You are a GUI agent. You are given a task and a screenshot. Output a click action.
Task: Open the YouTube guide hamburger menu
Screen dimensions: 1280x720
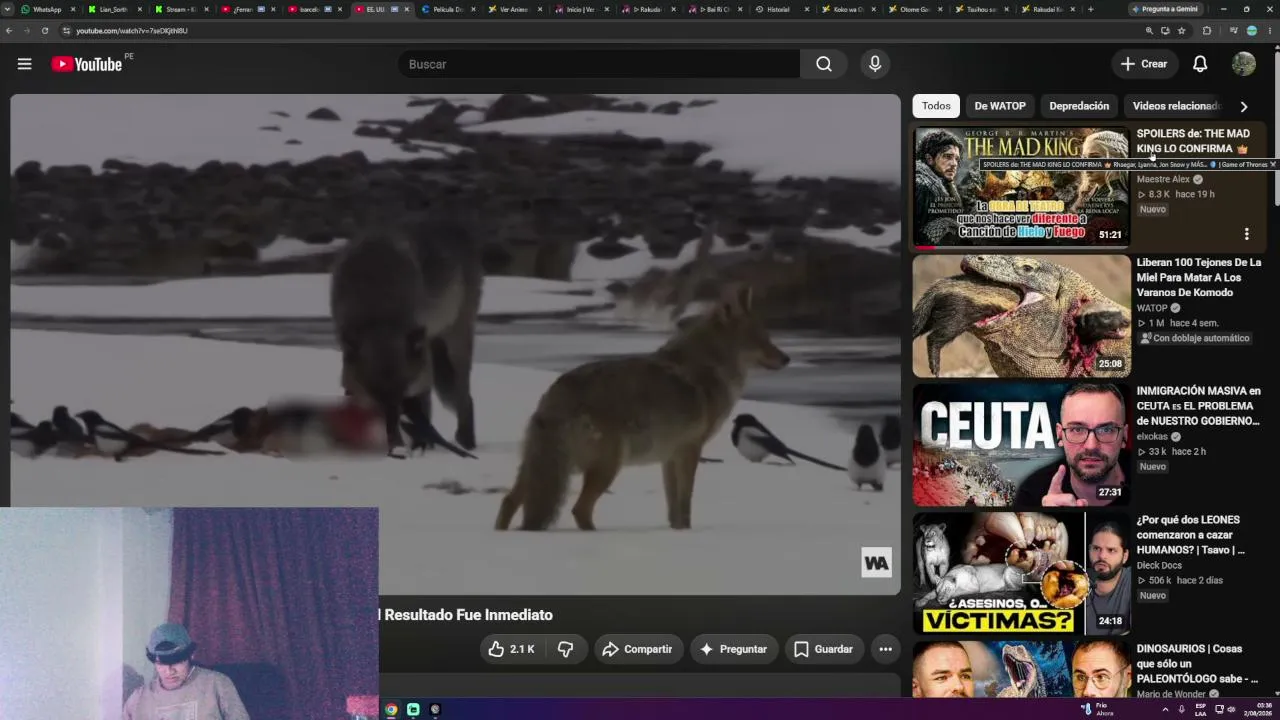pyautogui.click(x=24, y=64)
